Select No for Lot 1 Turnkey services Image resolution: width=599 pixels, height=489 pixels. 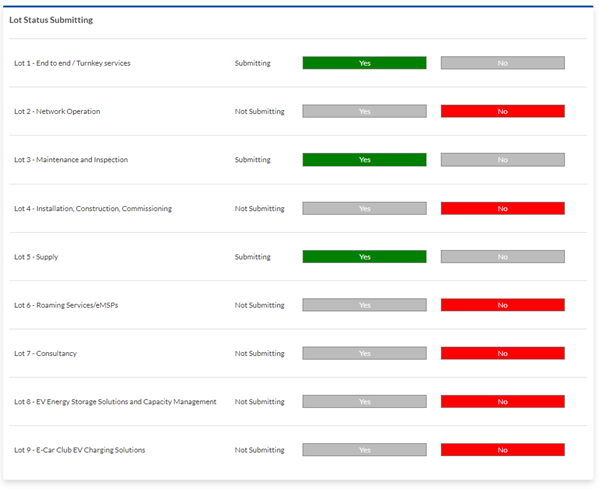[x=503, y=63]
